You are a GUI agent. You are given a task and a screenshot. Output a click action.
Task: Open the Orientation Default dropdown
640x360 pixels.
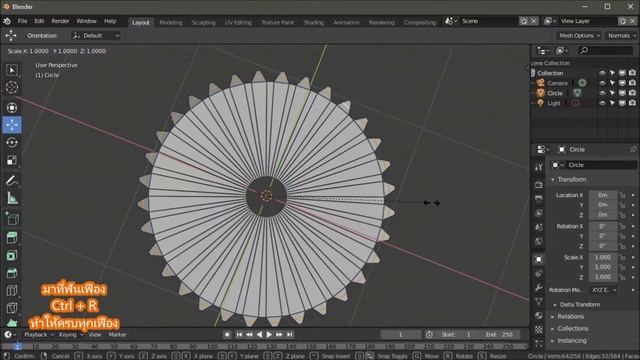pos(96,36)
